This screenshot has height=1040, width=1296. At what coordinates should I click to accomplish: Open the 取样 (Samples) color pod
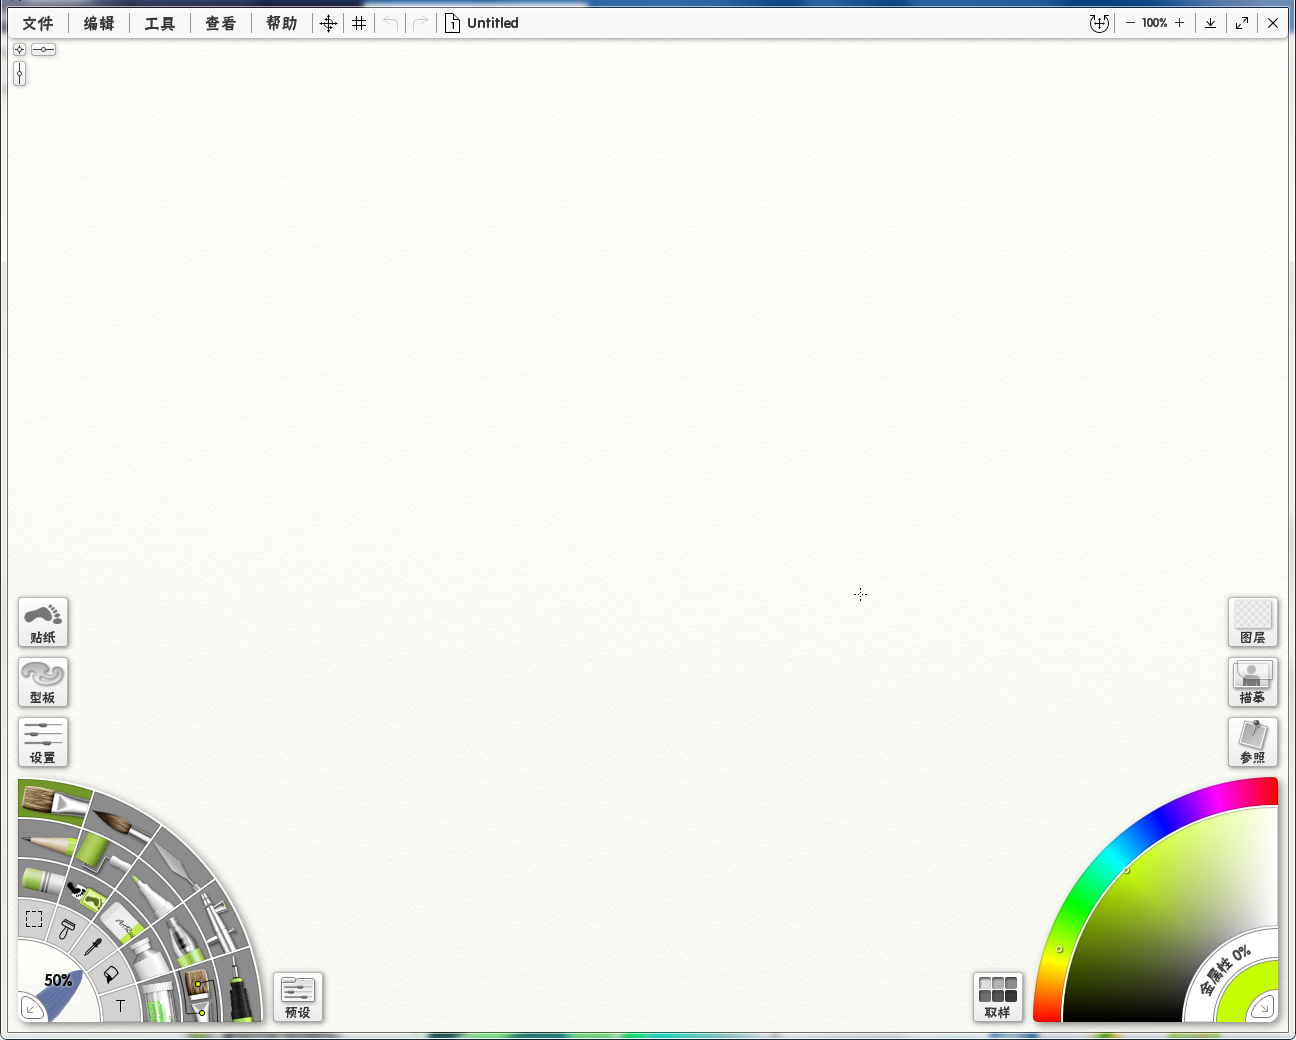pos(997,997)
